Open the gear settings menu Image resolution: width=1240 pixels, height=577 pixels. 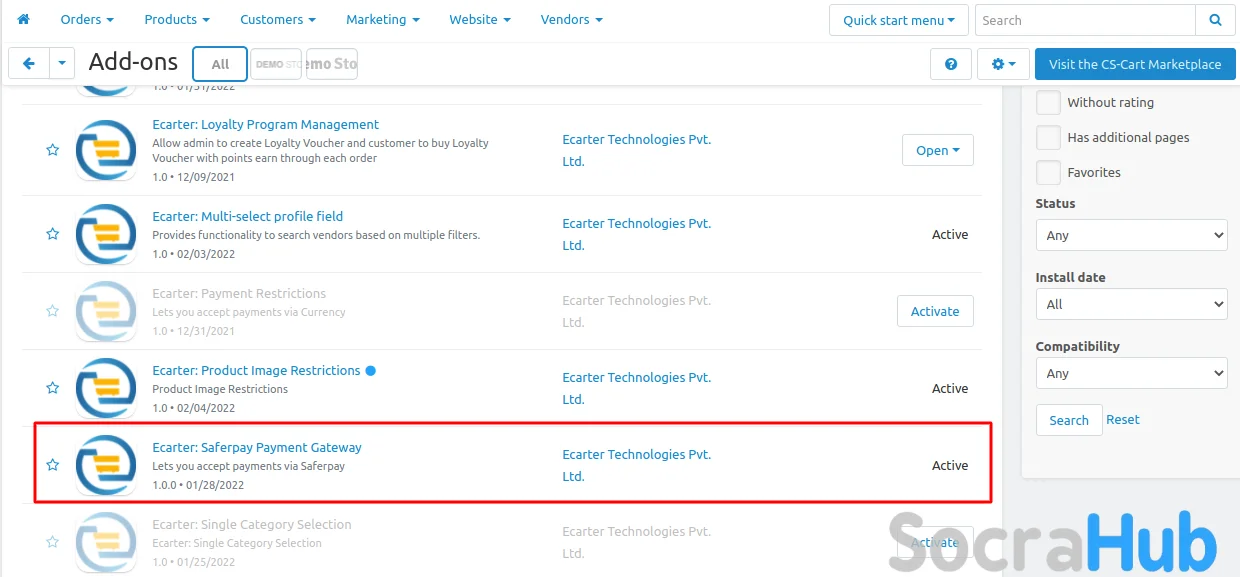(1002, 64)
